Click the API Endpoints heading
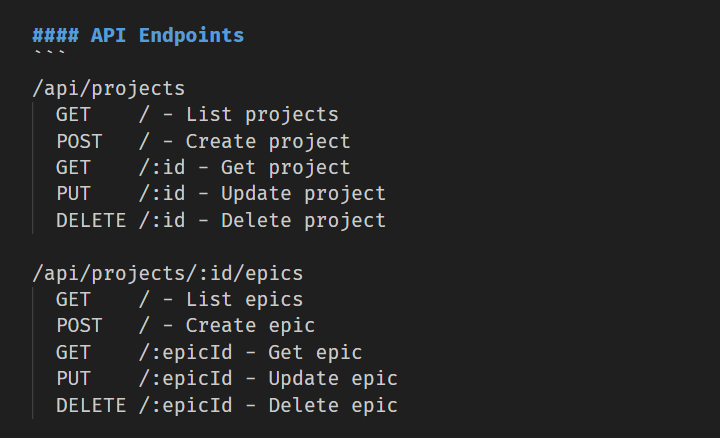 tap(138, 36)
